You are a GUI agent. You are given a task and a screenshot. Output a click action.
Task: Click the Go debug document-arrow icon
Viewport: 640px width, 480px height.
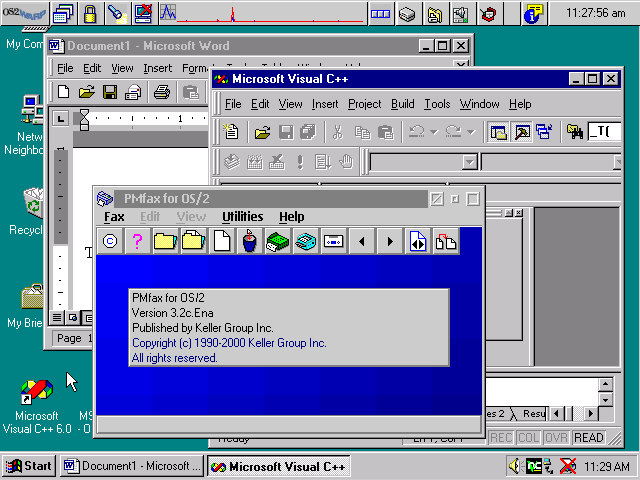323,162
